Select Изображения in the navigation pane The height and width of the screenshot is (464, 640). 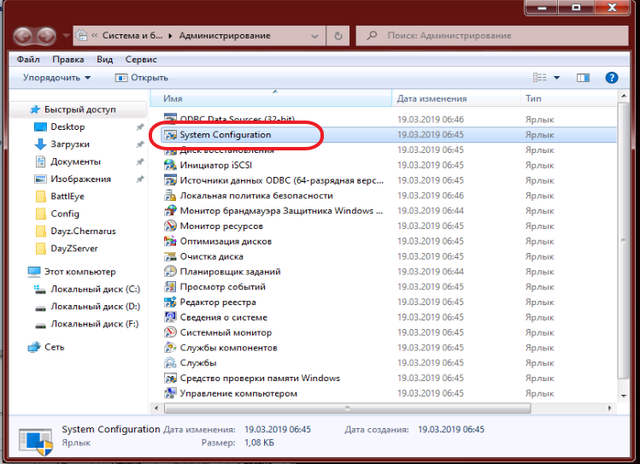(x=78, y=179)
